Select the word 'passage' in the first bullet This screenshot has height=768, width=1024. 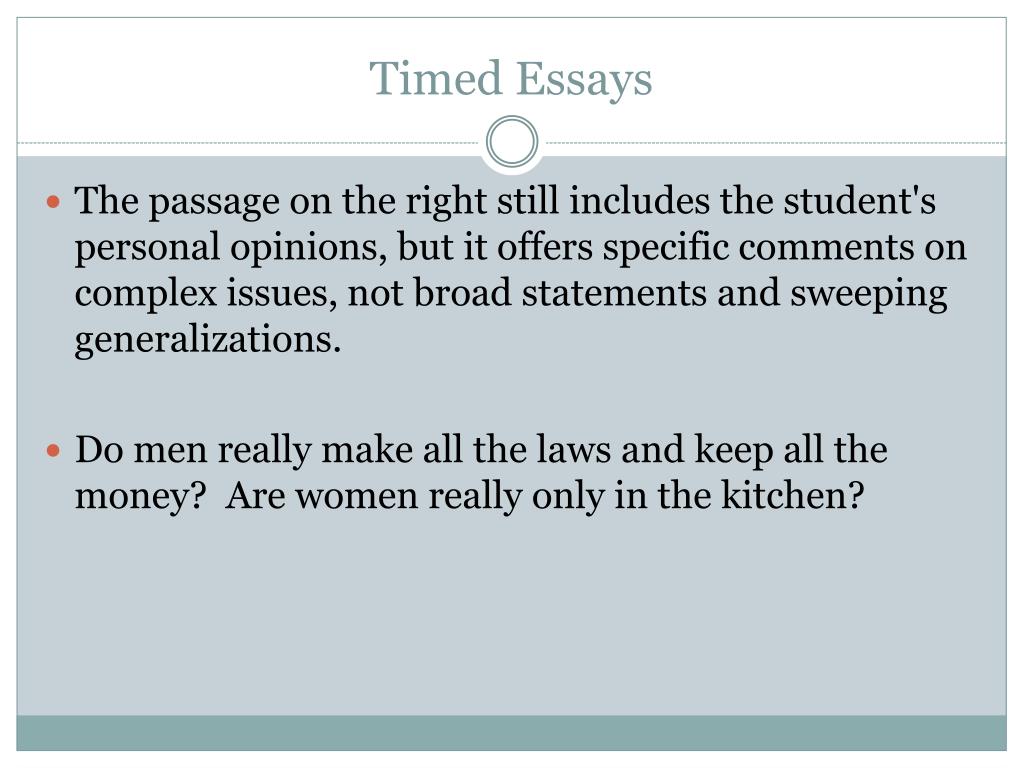[x=214, y=202]
